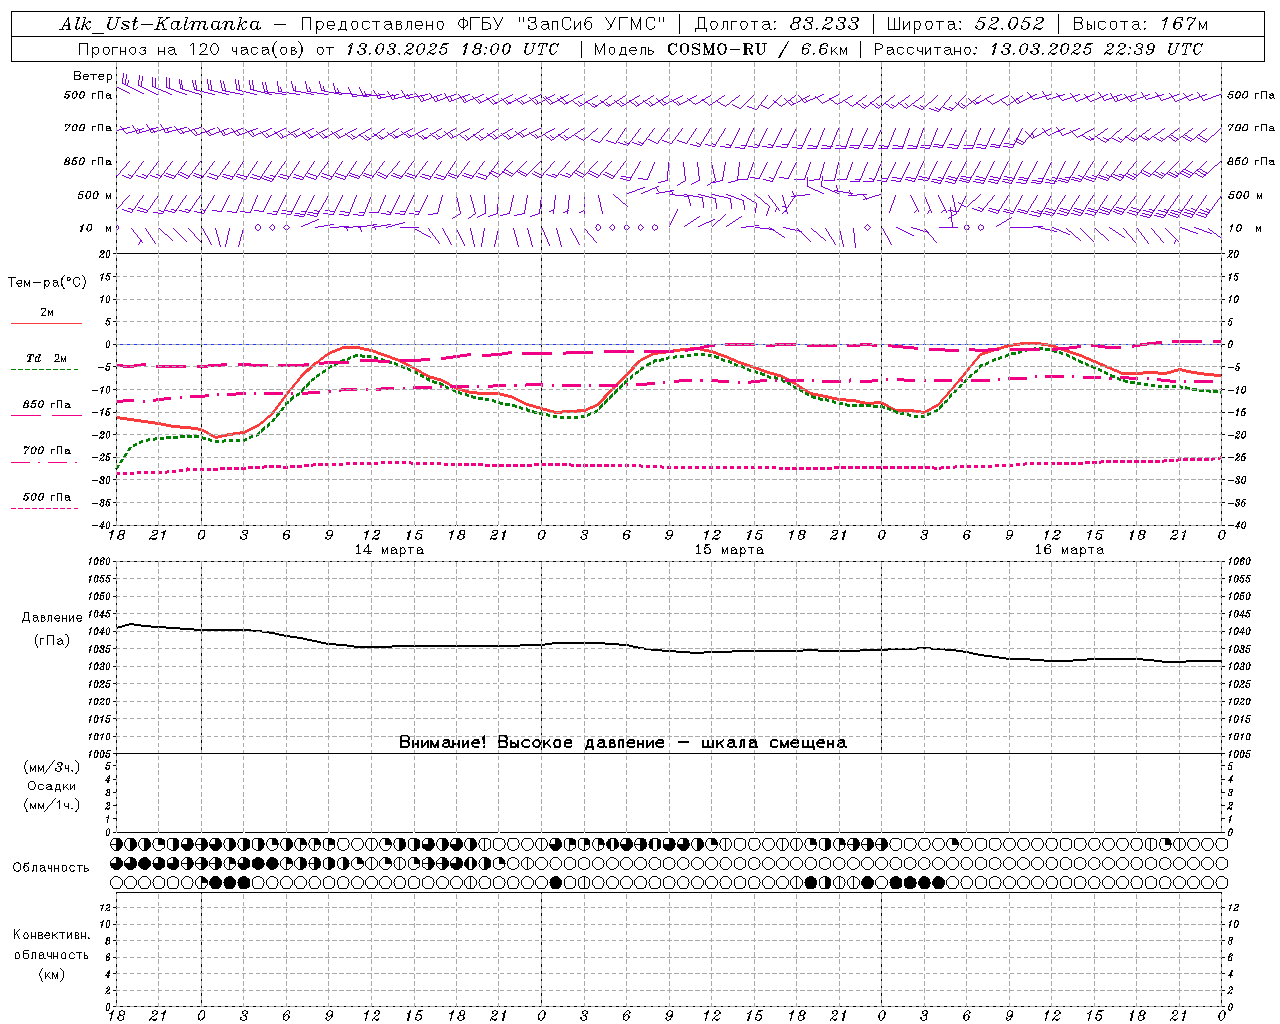Click the Осадки label
The height and width of the screenshot is (1024, 1280).
coord(52,786)
